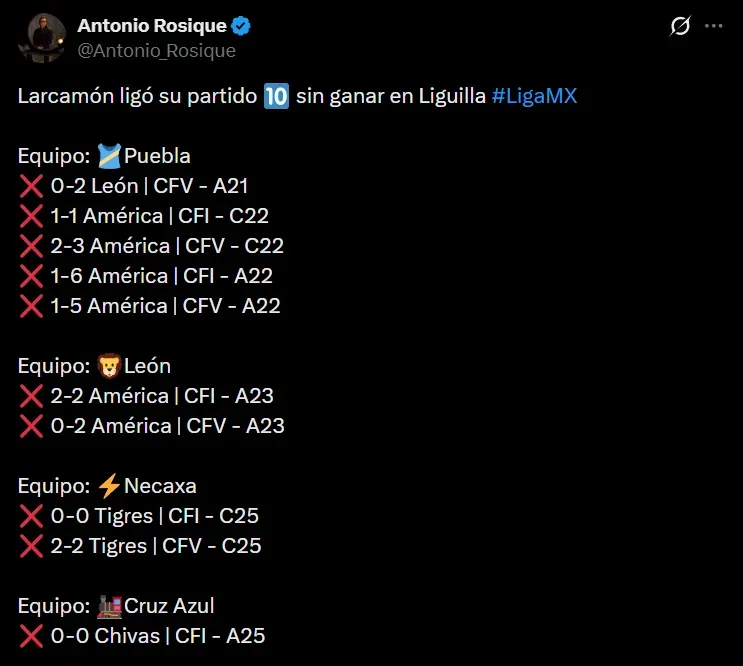This screenshot has width=743, height=666.
Task: Click the lightning bolt emoji beside Necaxa
Action: [x=110, y=486]
